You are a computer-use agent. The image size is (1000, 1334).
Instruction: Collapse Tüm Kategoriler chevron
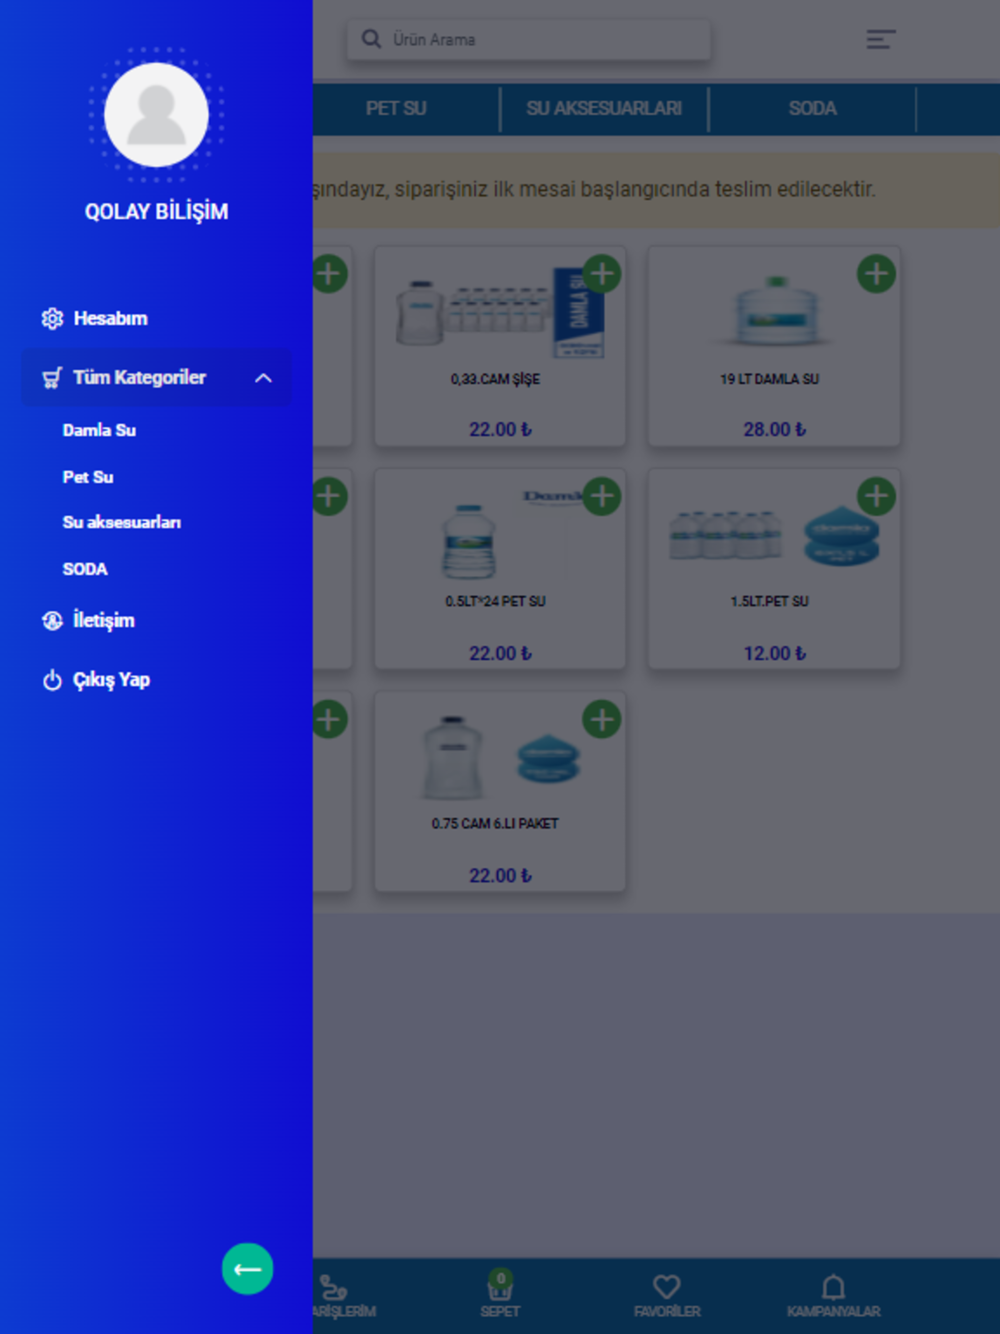[263, 378]
